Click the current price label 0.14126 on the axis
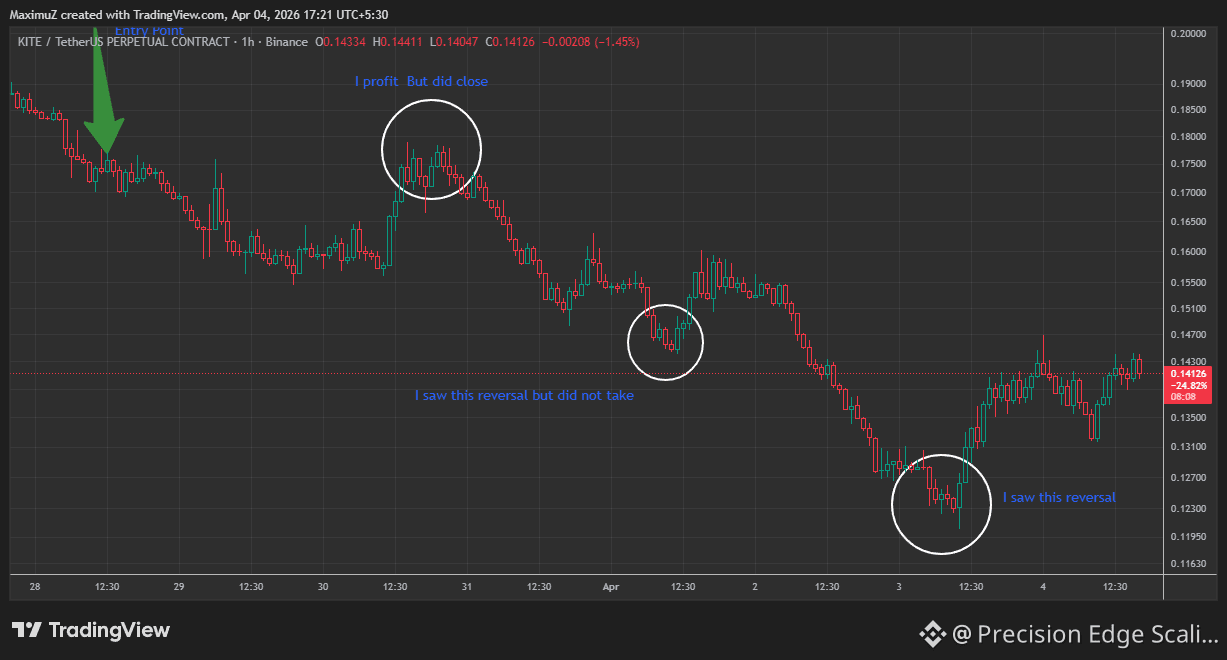 tap(1187, 372)
